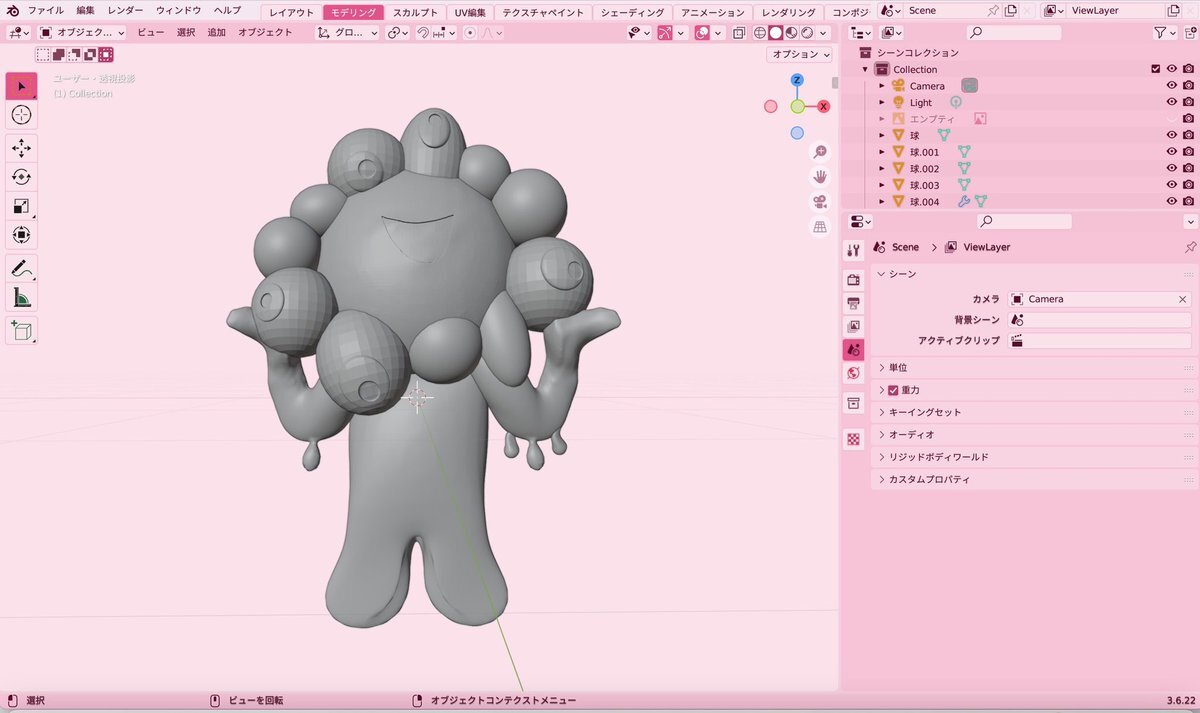Viewport: 1200px width, 713px height.
Task: Pin the Scene properties context
Action: coord(1190,247)
